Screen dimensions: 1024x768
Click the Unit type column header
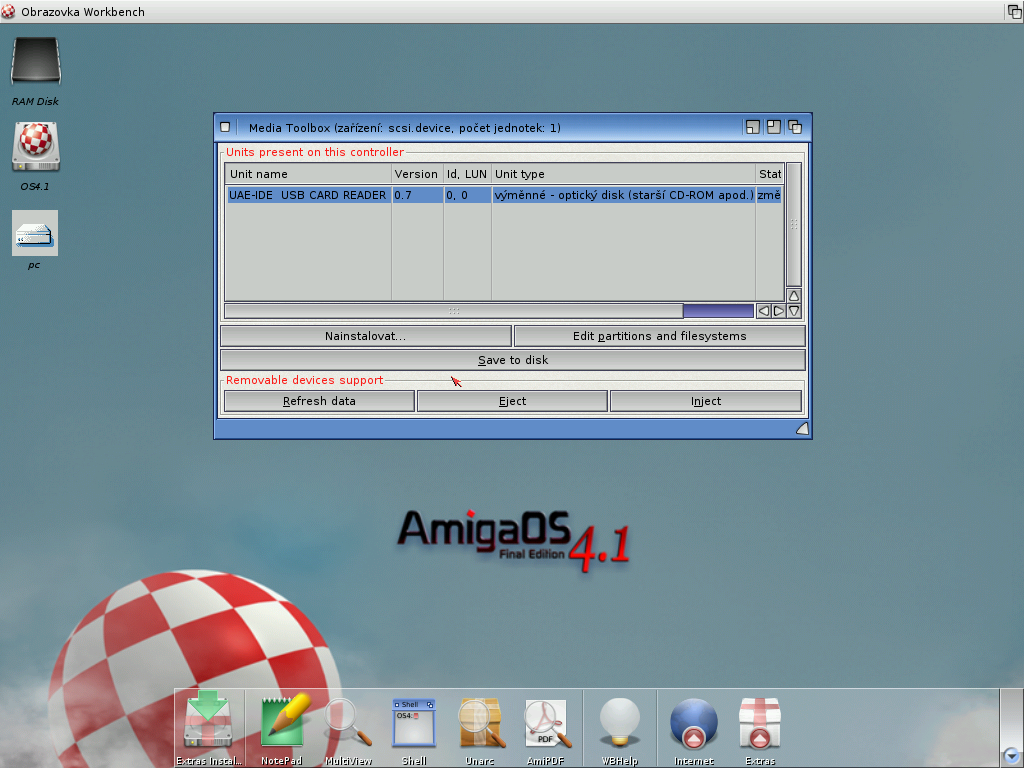pos(622,174)
